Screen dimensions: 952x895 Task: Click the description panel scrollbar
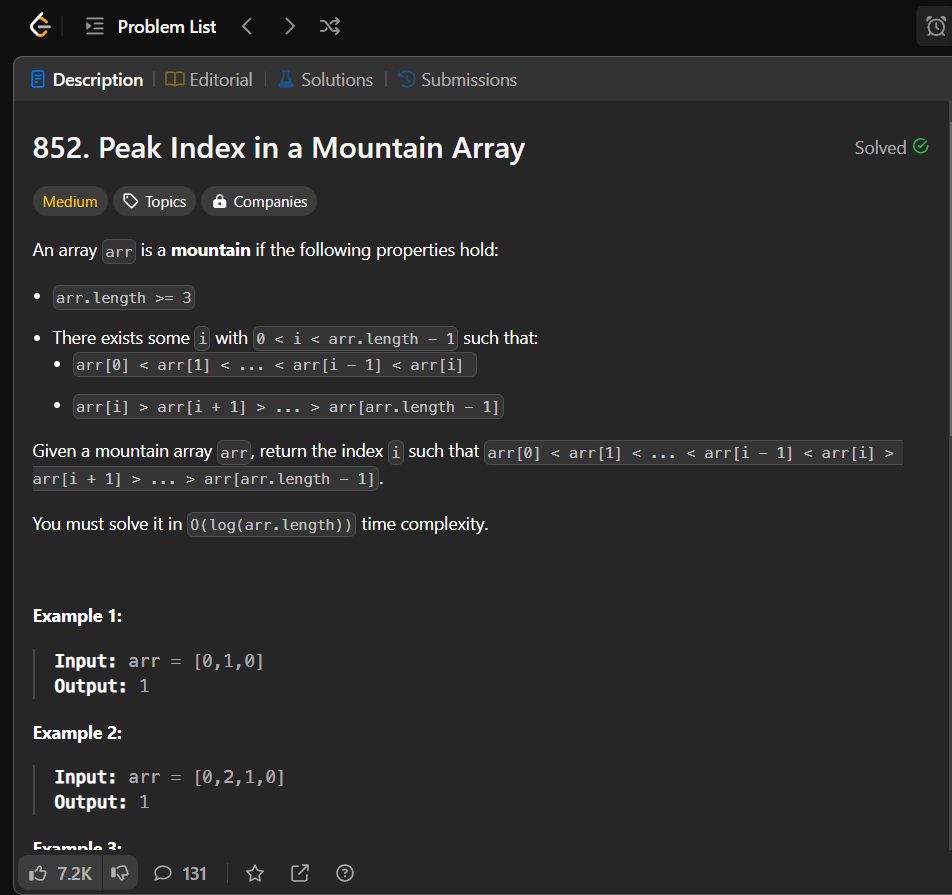point(950,279)
